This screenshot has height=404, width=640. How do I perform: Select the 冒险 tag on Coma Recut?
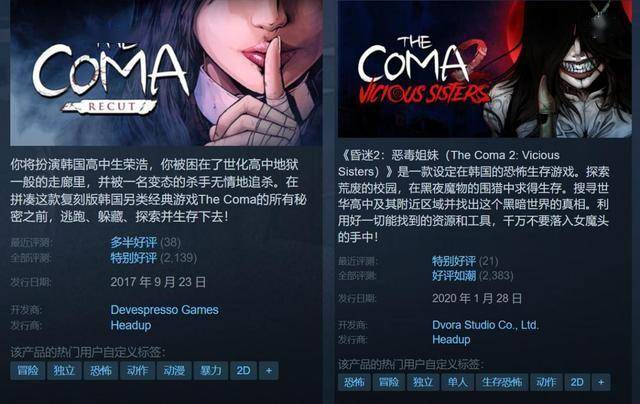tap(27, 371)
